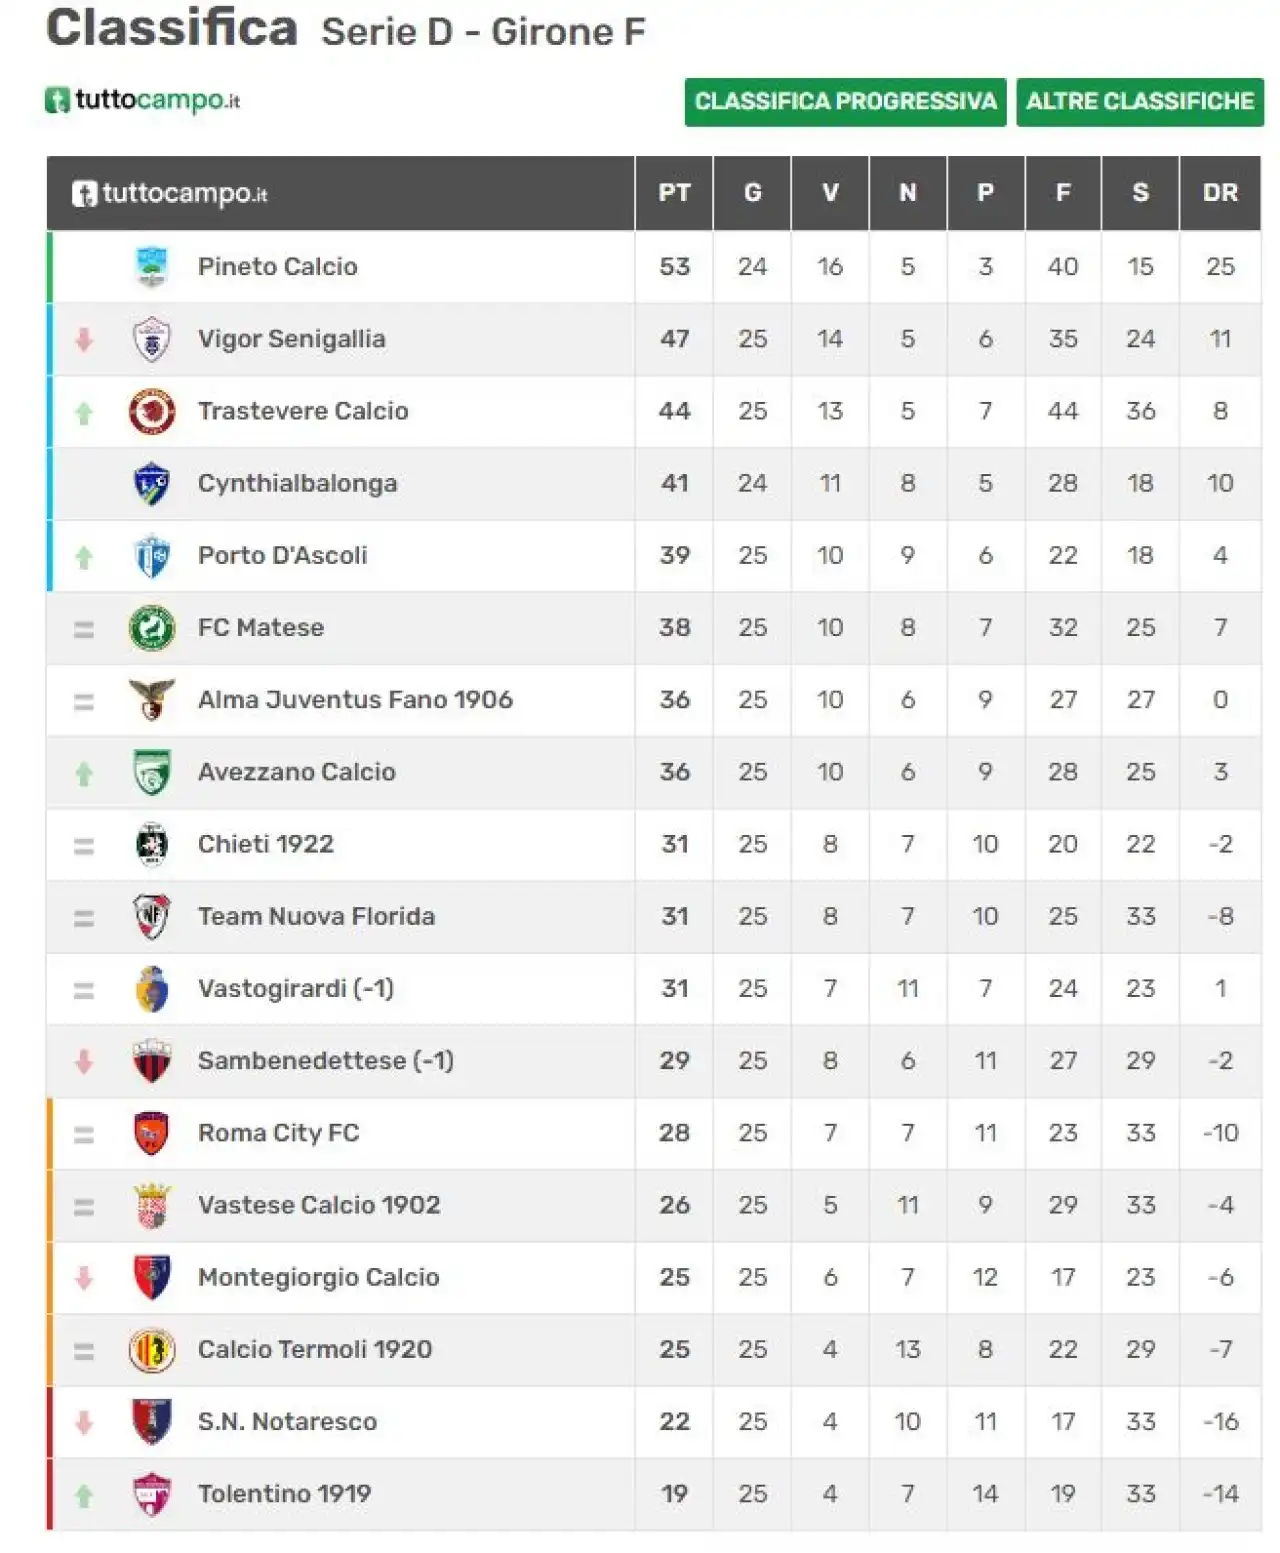The image size is (1280, 1553).
Task: Select the DR column header
Action: tap(1220, 193)
